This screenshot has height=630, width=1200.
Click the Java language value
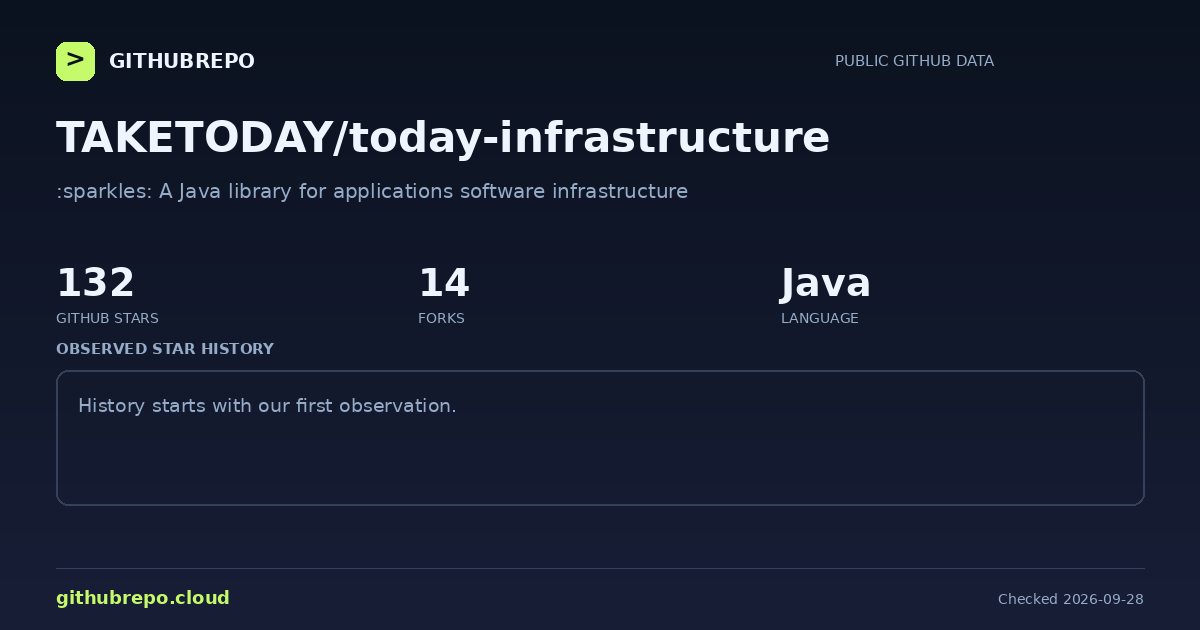point(826,283)
